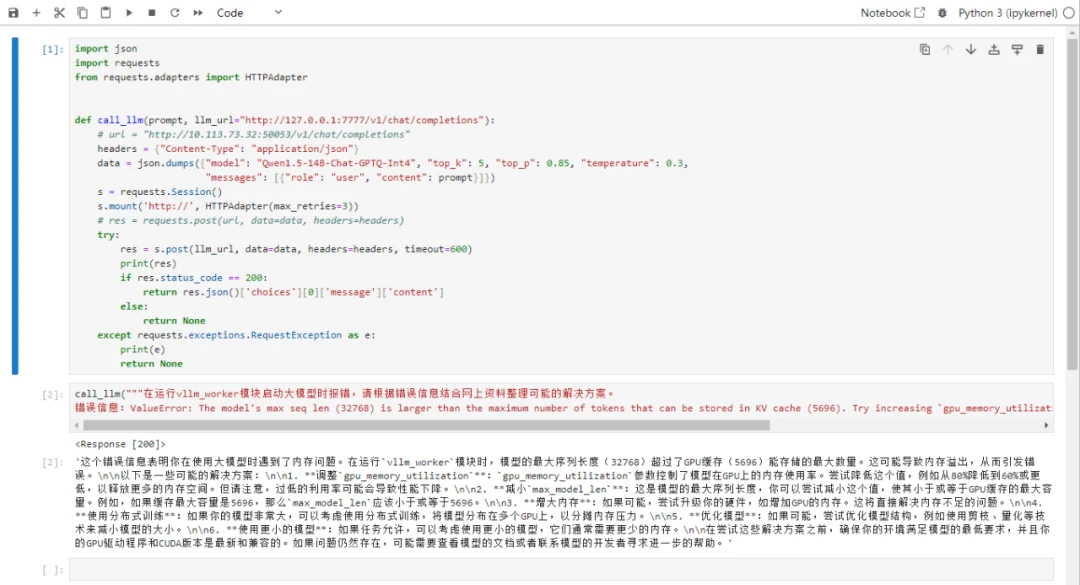The image size is (1080, 585).
Task: Save the notebook with the disk icon
Action: (x=13, y=12)
